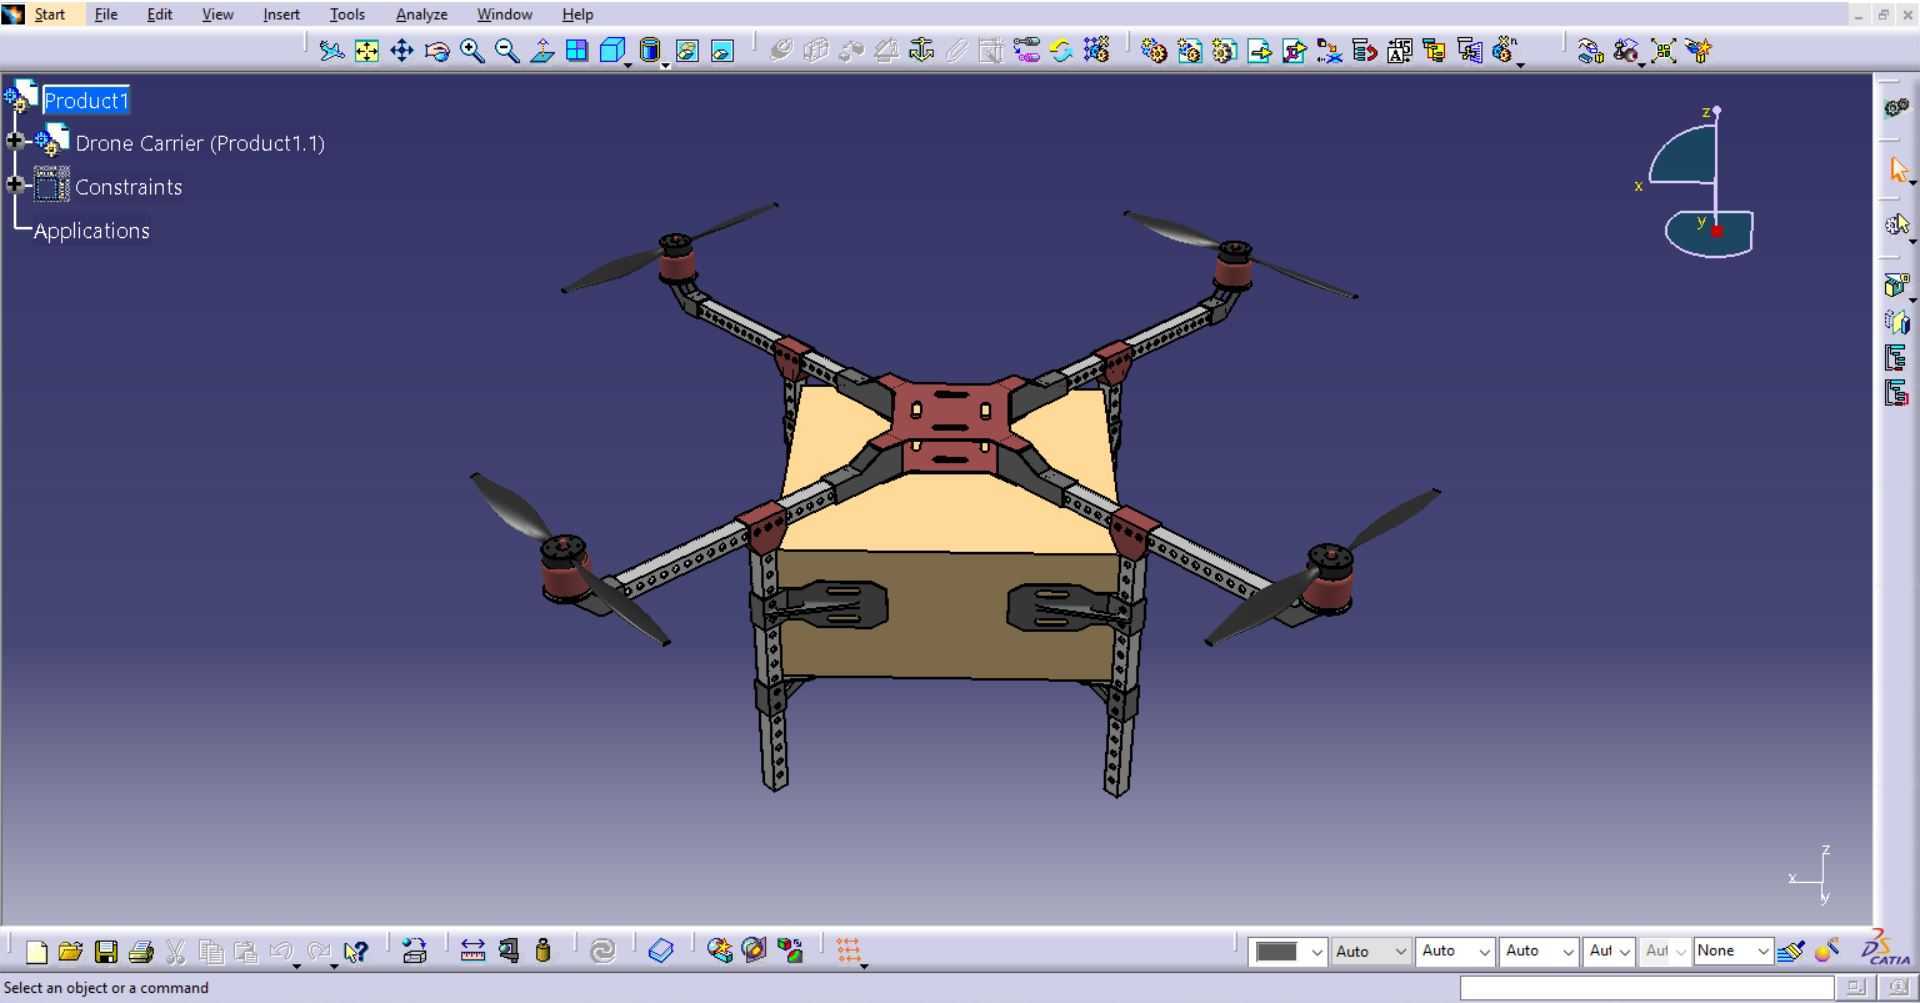Click the Painter format brush icon

coord(1791,951)
